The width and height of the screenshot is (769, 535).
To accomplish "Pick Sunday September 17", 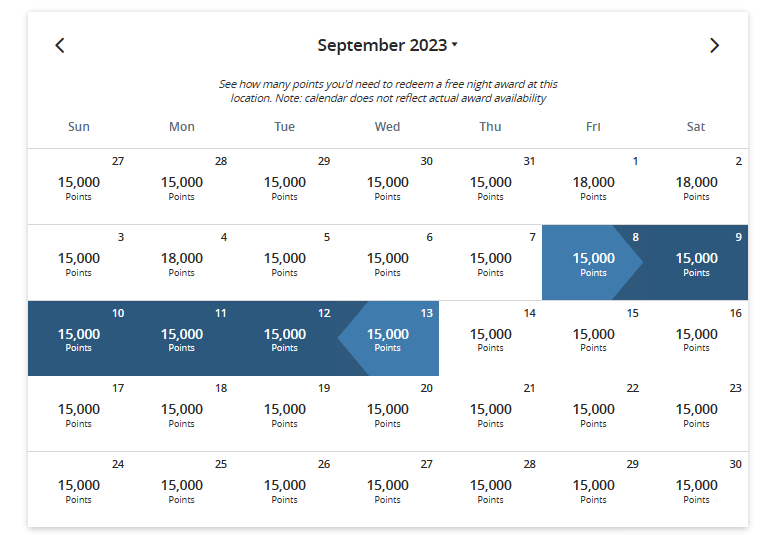I will pos(79,414).
